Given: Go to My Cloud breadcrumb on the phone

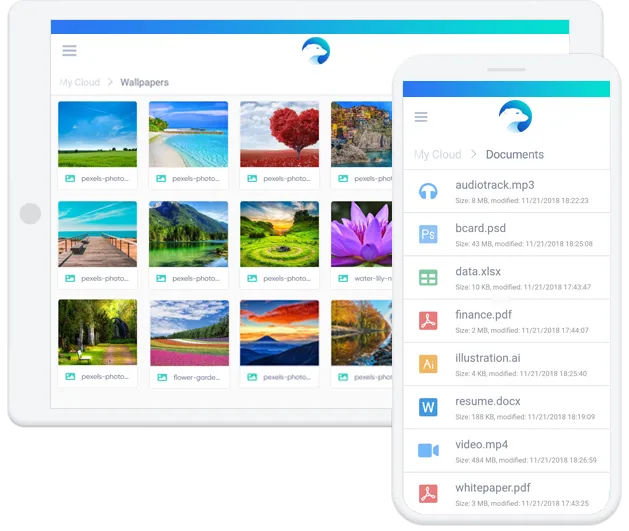Looking at the screenshot, I should pos(438,155).
